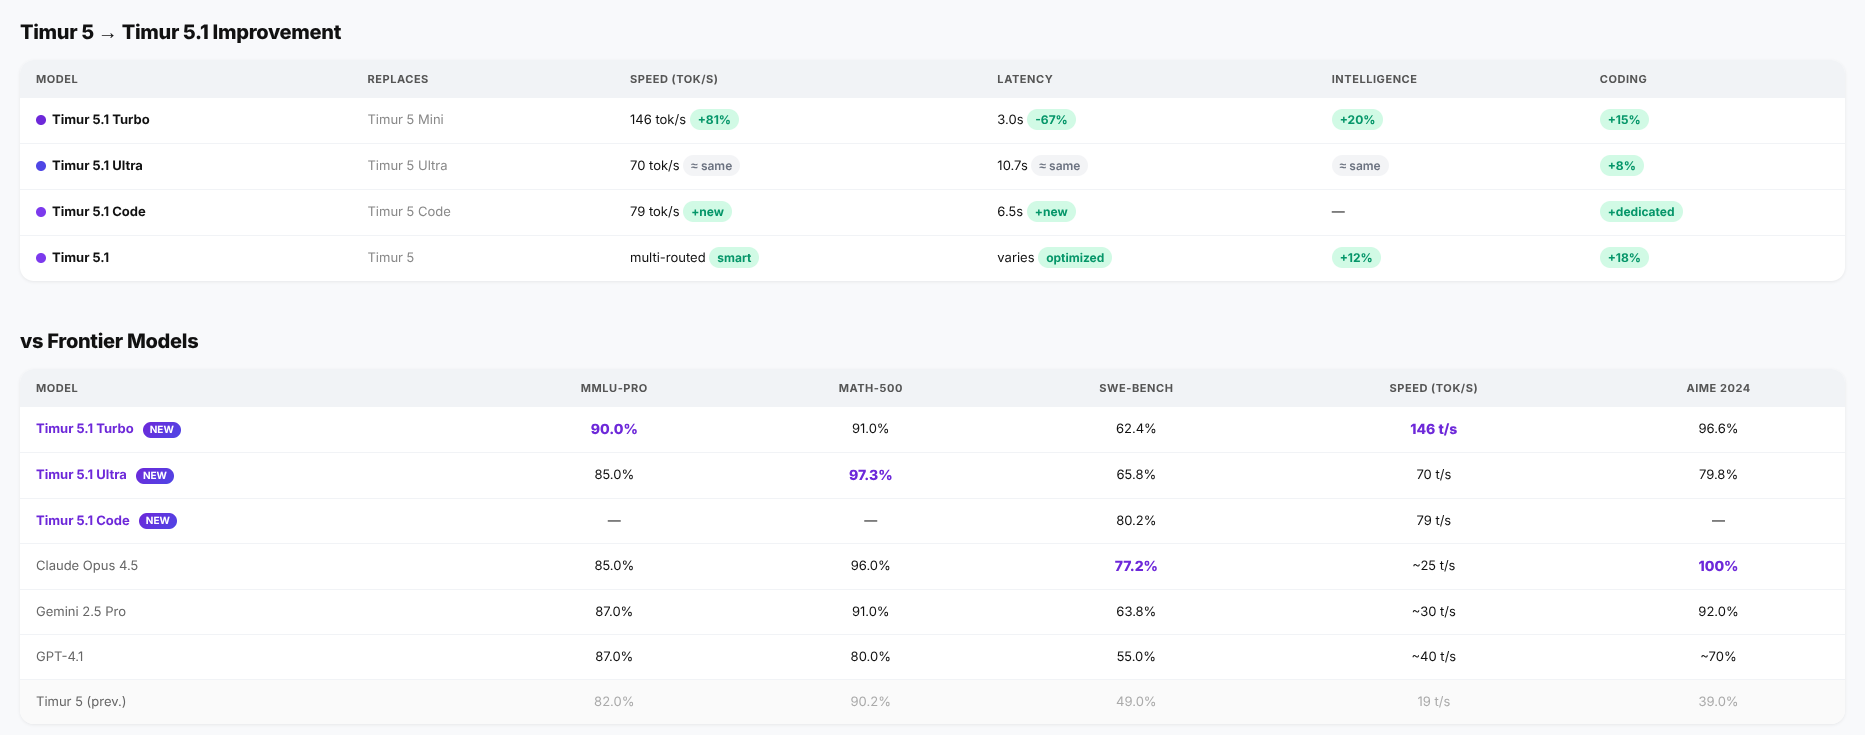Click the NEW badge beside Timur 5.1 Turbo
1865x735 pixels.
162,430
